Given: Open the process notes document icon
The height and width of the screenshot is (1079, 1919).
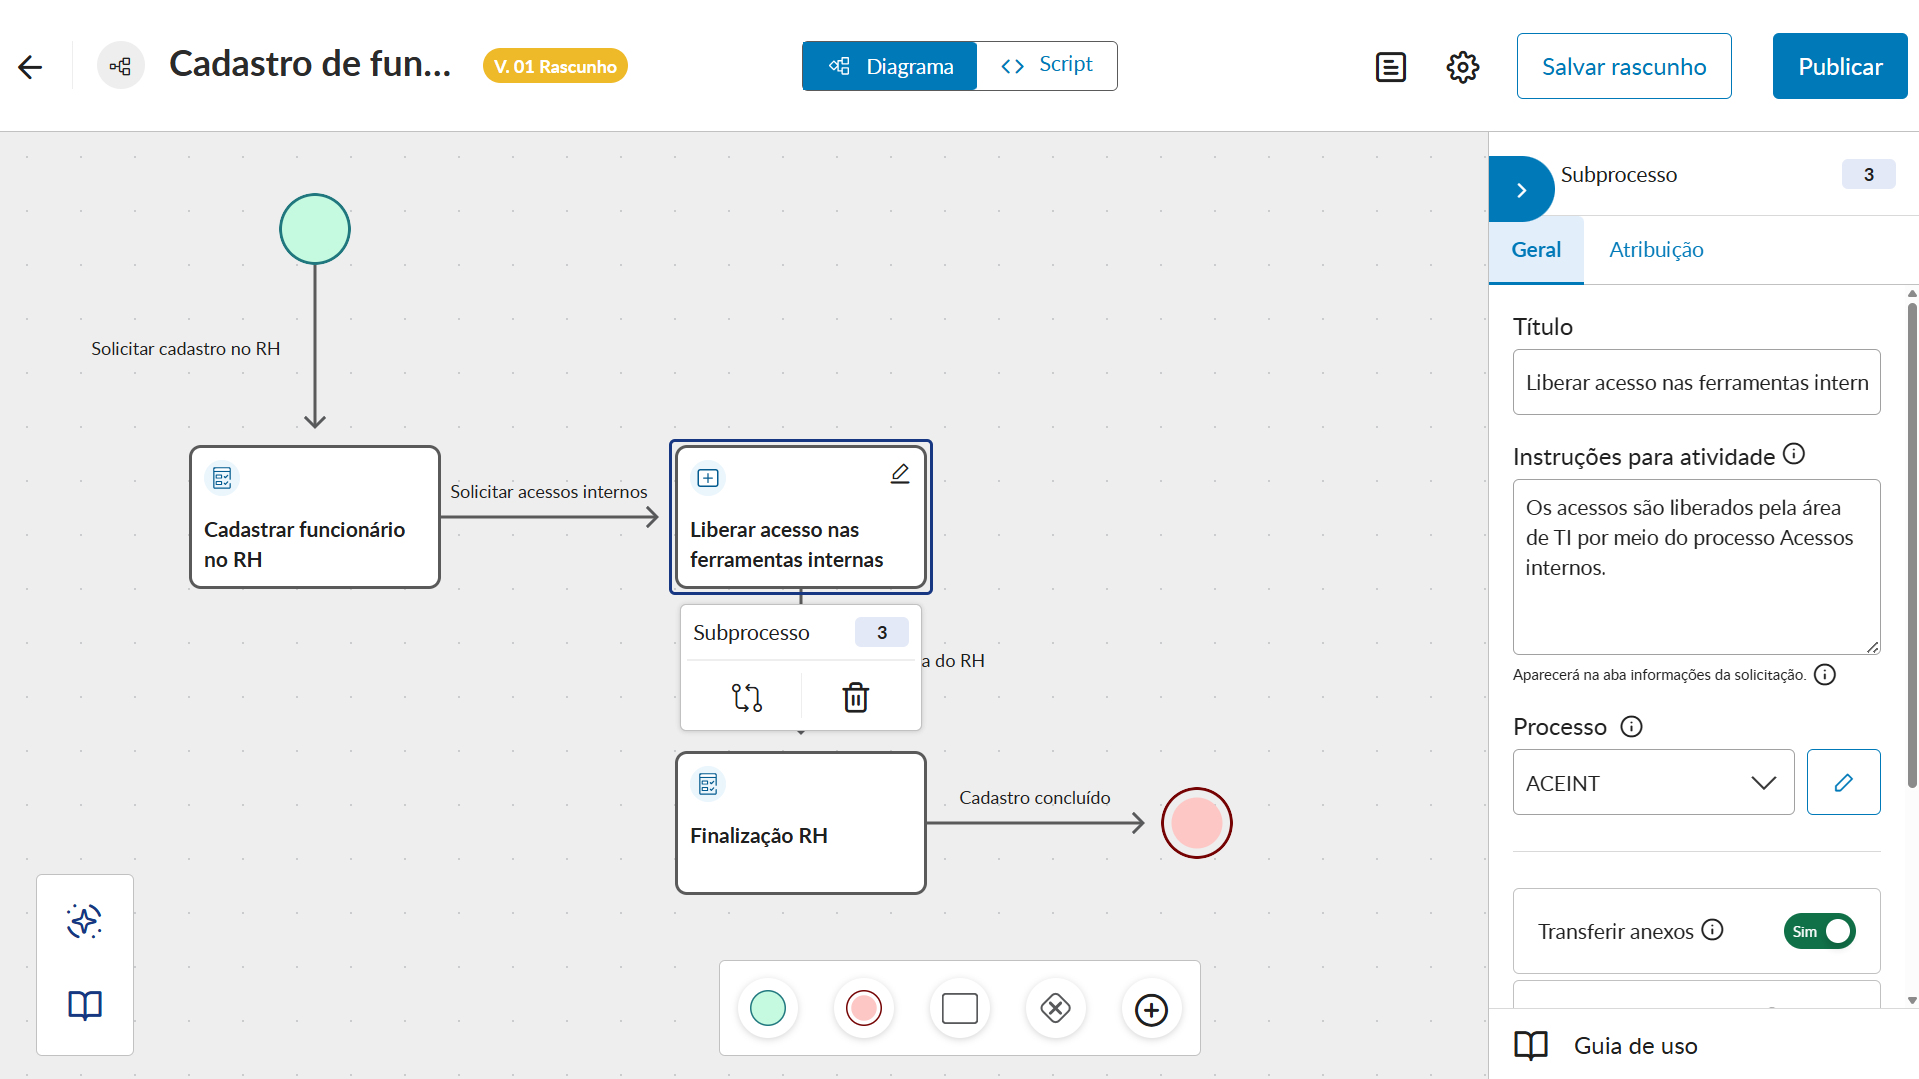Looking at the screenshot, I should point(1390,67).
